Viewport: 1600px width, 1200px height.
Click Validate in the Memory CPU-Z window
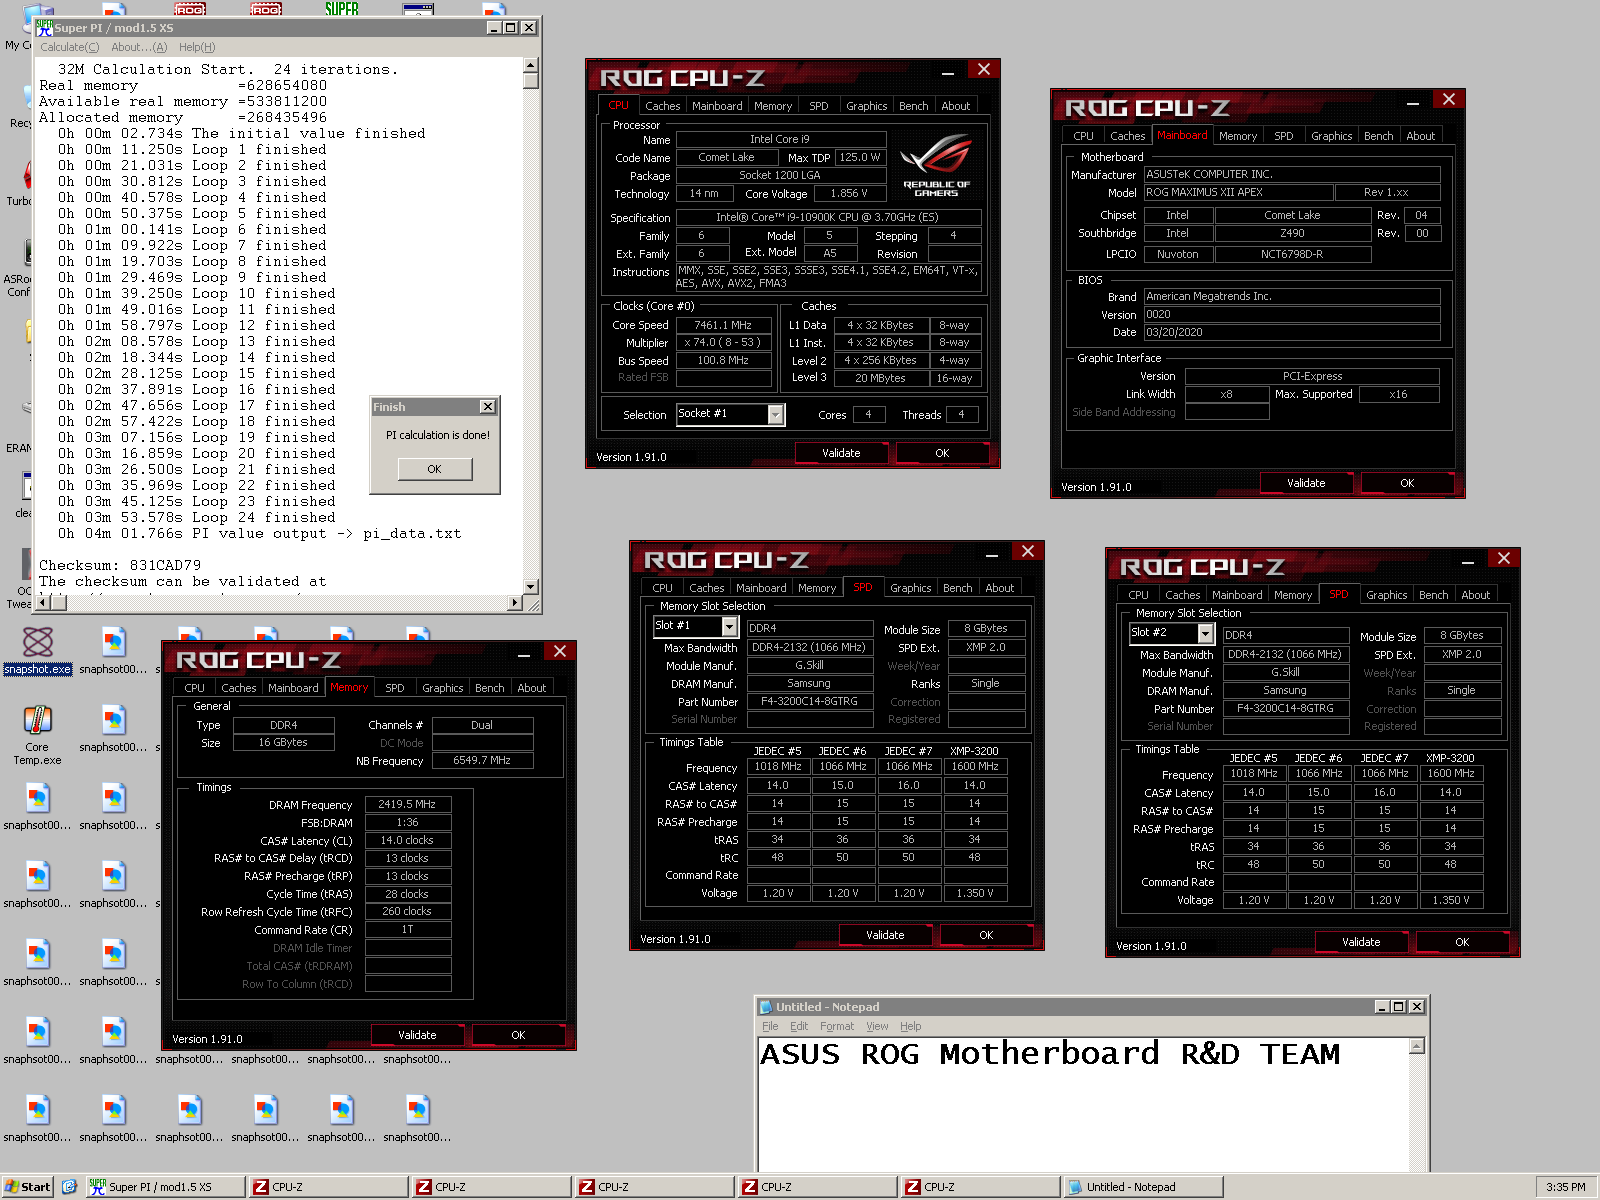point(417,1035)
